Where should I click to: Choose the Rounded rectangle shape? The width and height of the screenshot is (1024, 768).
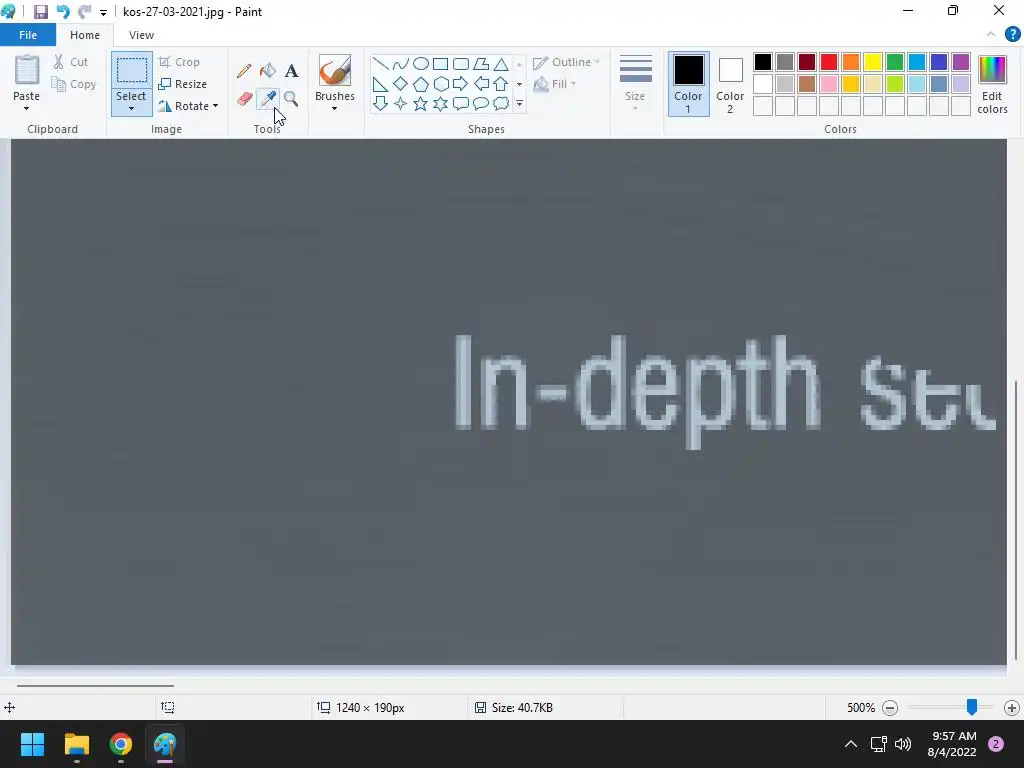tap(461, 63)
